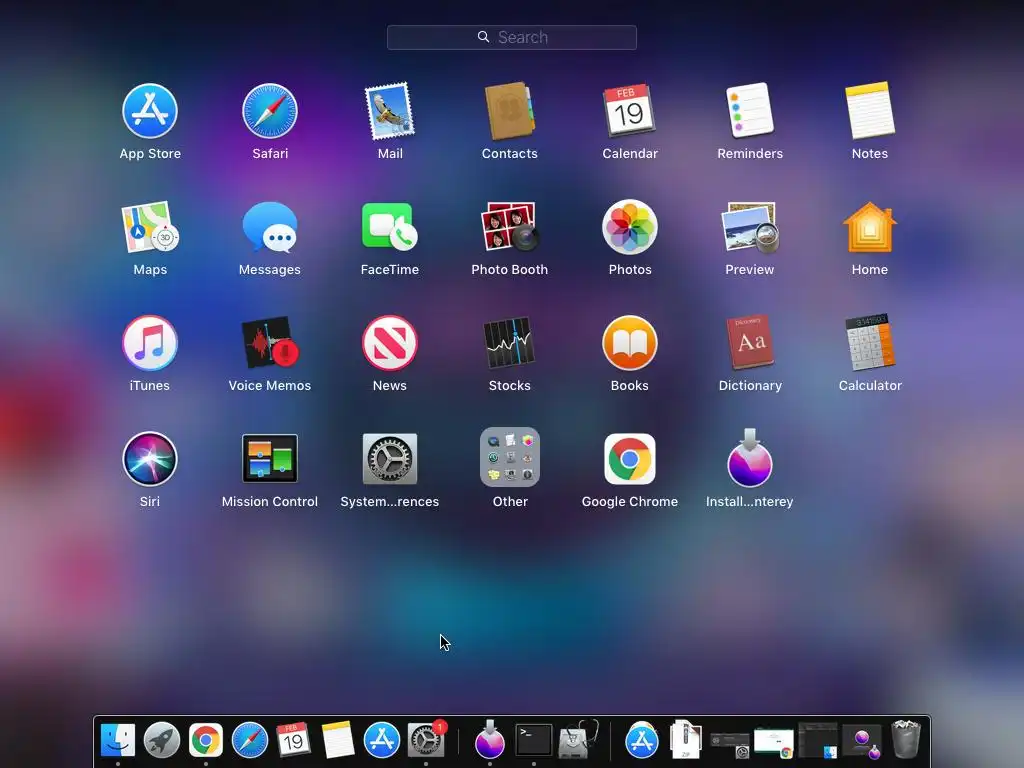
Task: Open the macOS Monterey installer in the Dock
Action: click(490, 739)
